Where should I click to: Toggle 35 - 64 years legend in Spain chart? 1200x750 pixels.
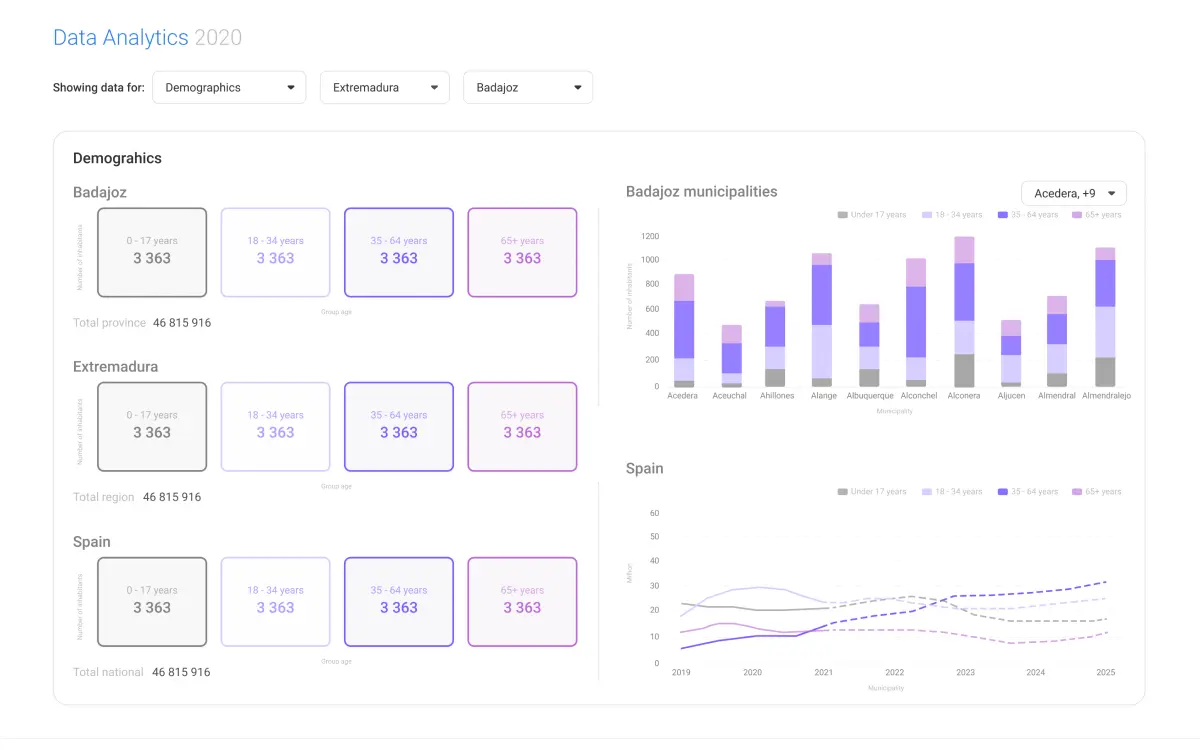[1027, 492]
